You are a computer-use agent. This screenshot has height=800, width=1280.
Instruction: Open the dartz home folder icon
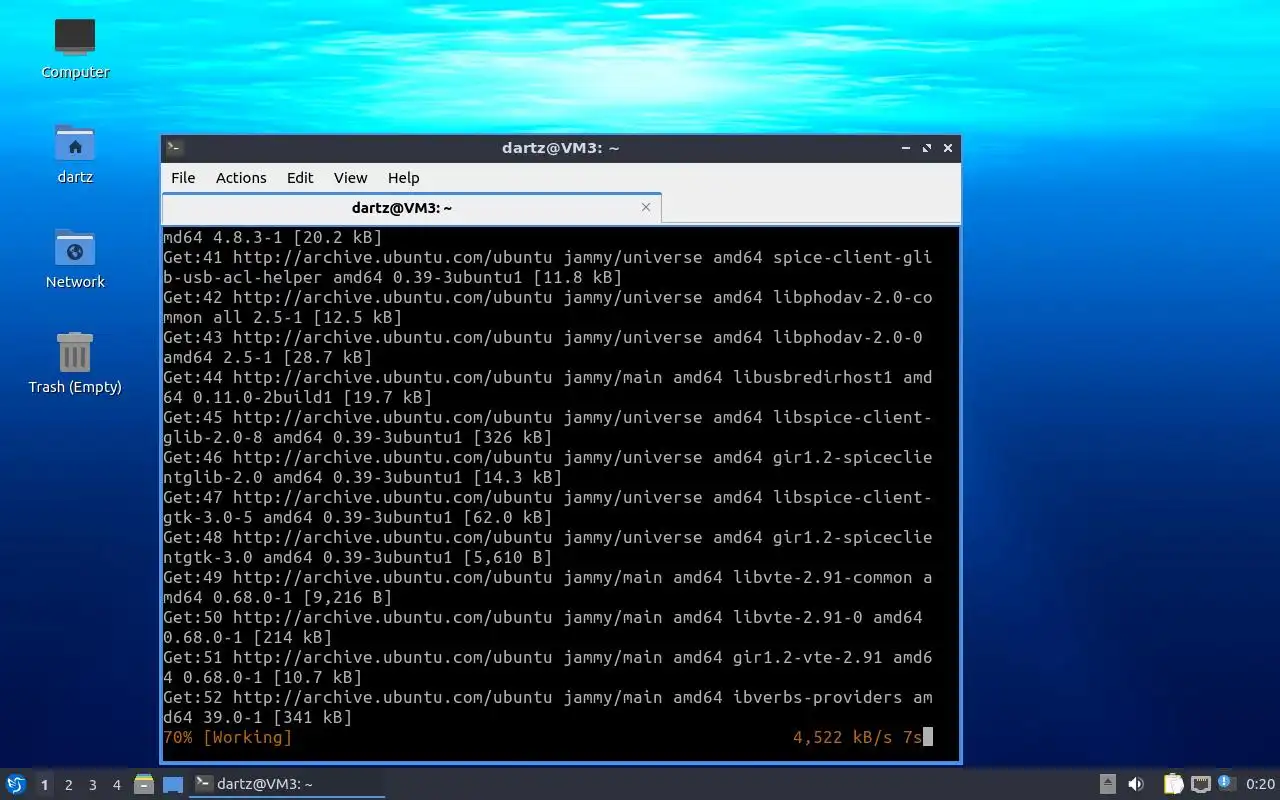[x=75, y=153]
